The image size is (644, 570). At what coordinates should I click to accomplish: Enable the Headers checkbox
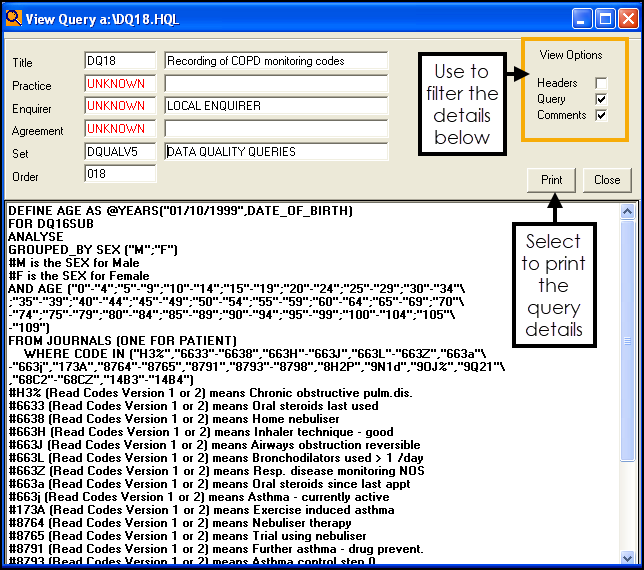601,83
